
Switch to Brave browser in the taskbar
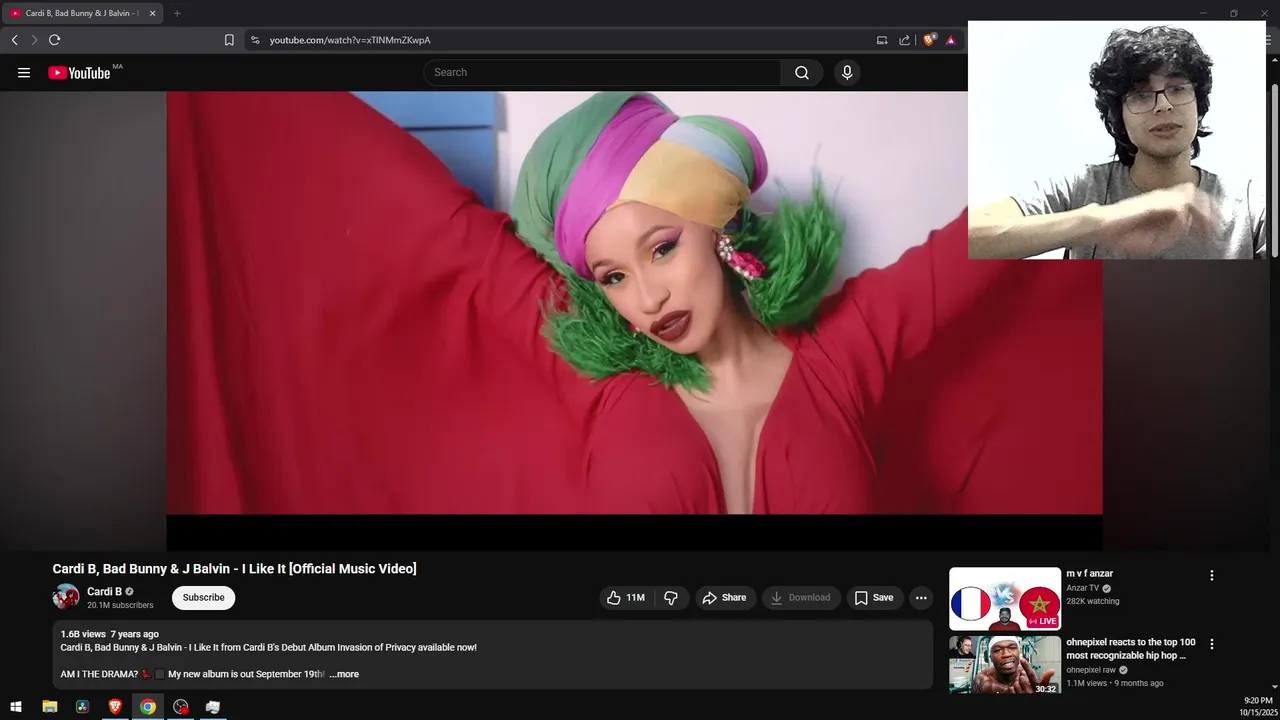115,707
